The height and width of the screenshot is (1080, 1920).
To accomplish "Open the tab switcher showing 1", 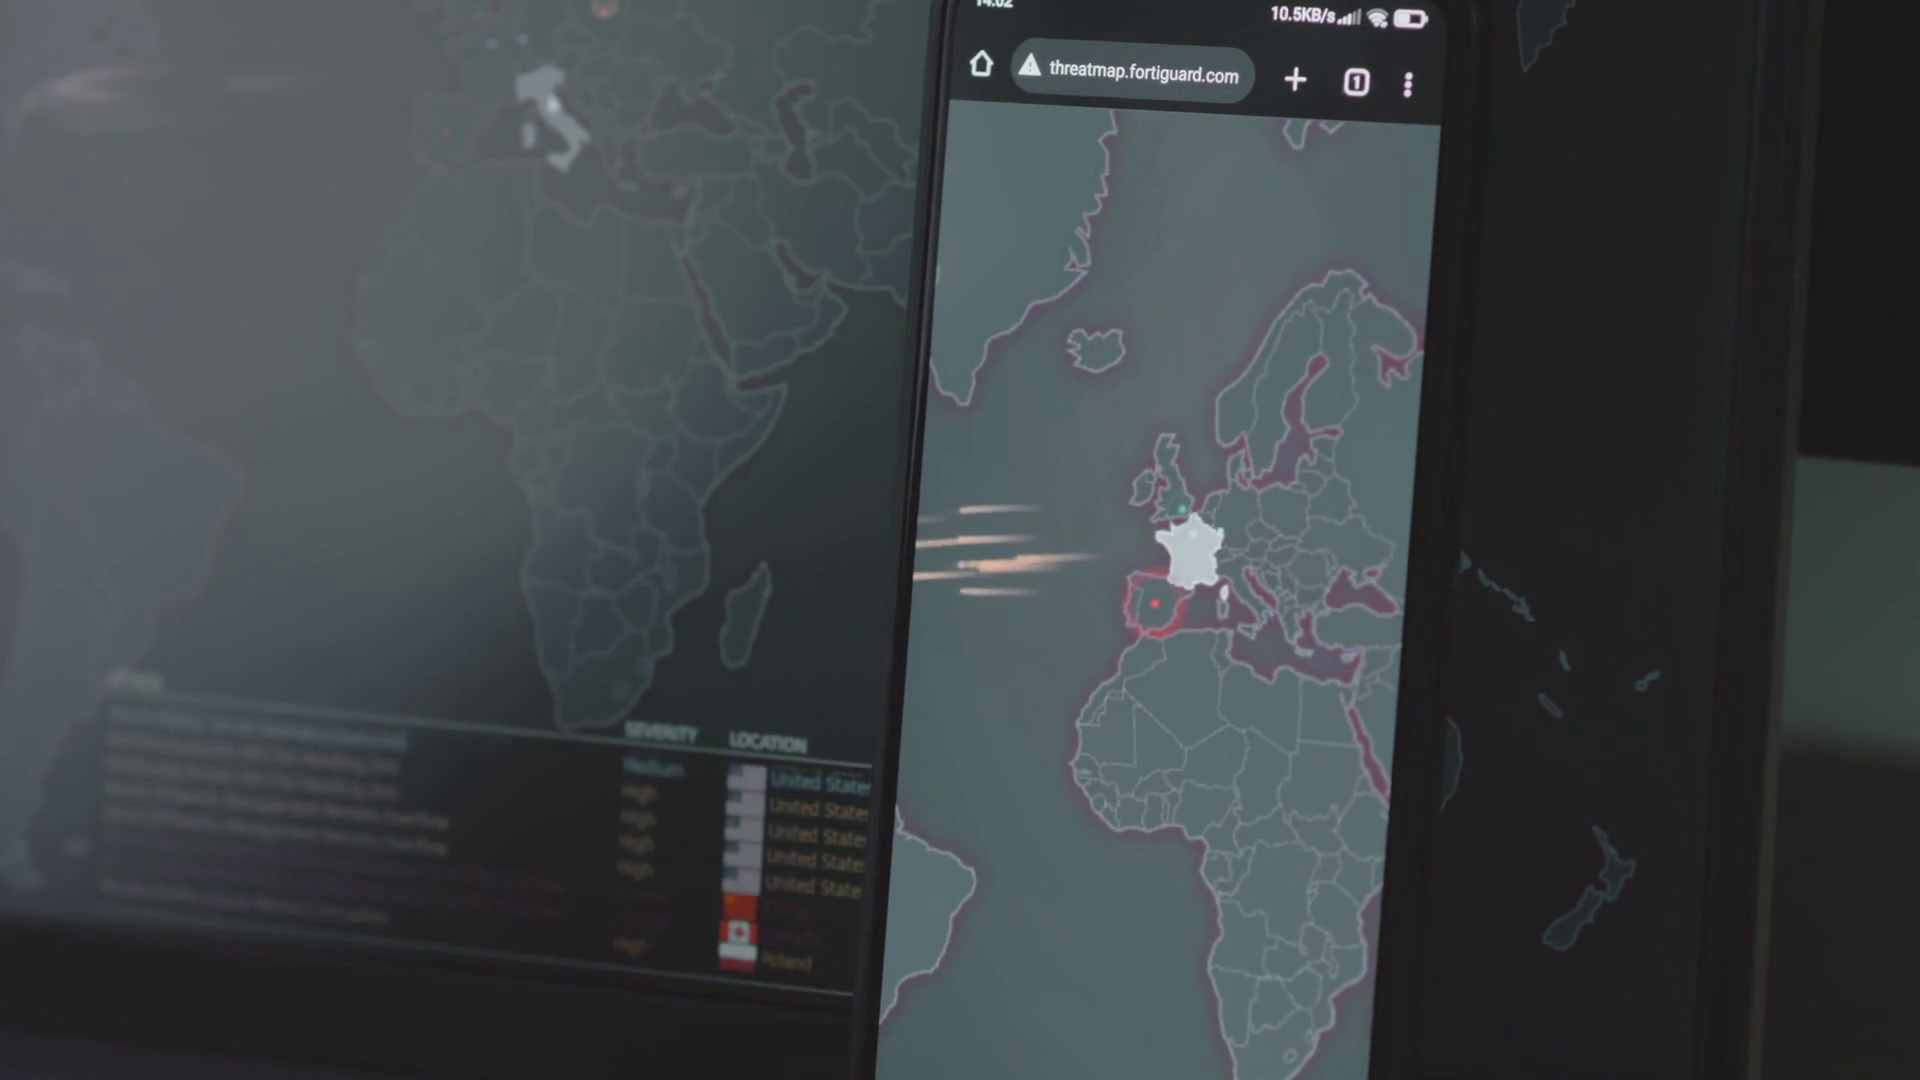I will 1356,82.
